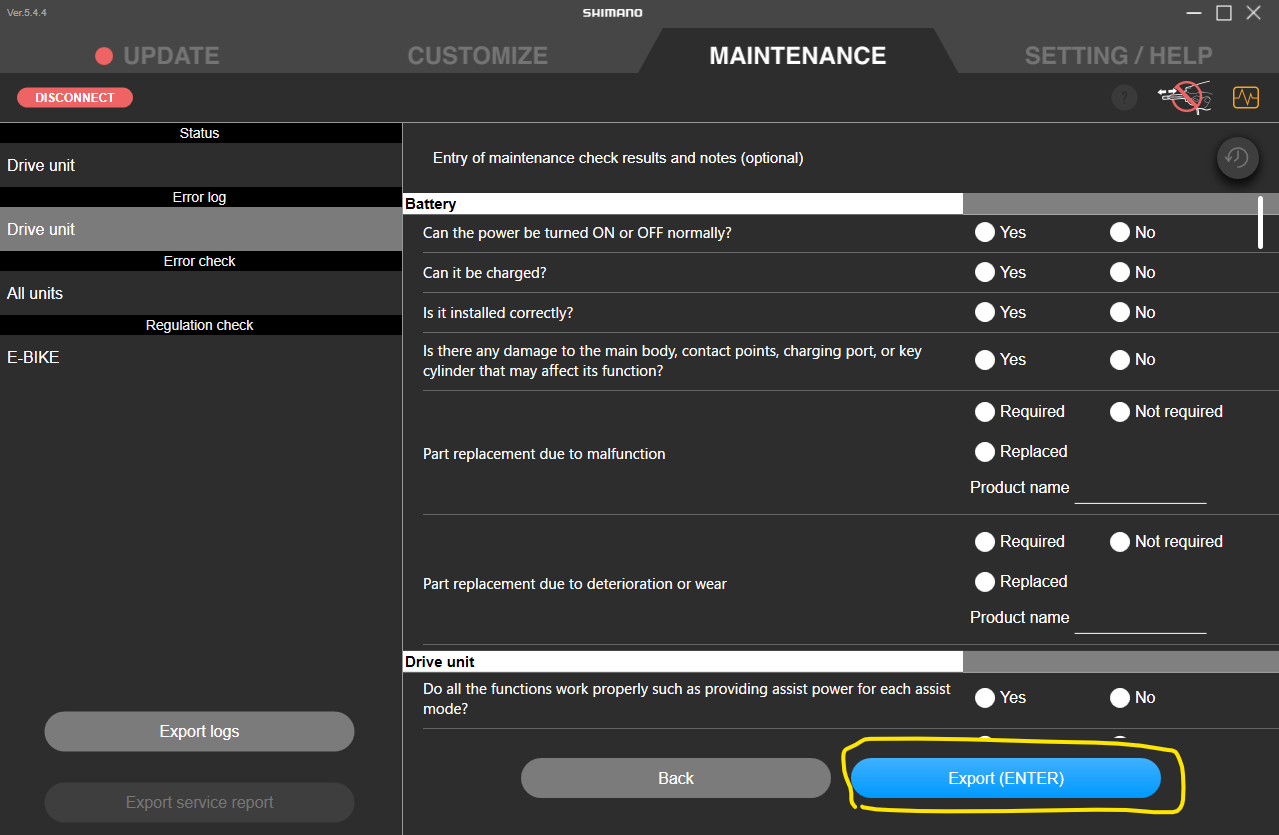The height and width of the screenshot is (835, 1279).
Task: Maximize the application window
Action: pos(1223,13)
